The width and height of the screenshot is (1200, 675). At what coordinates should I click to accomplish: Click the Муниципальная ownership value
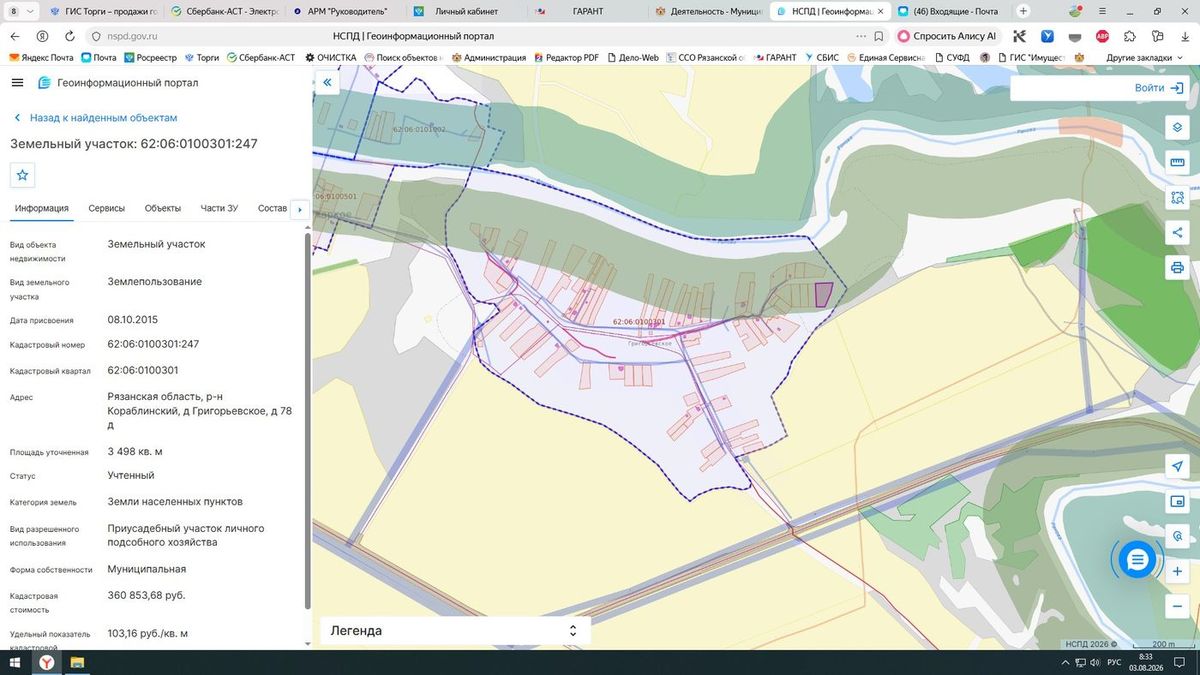(x=147, y=569)
